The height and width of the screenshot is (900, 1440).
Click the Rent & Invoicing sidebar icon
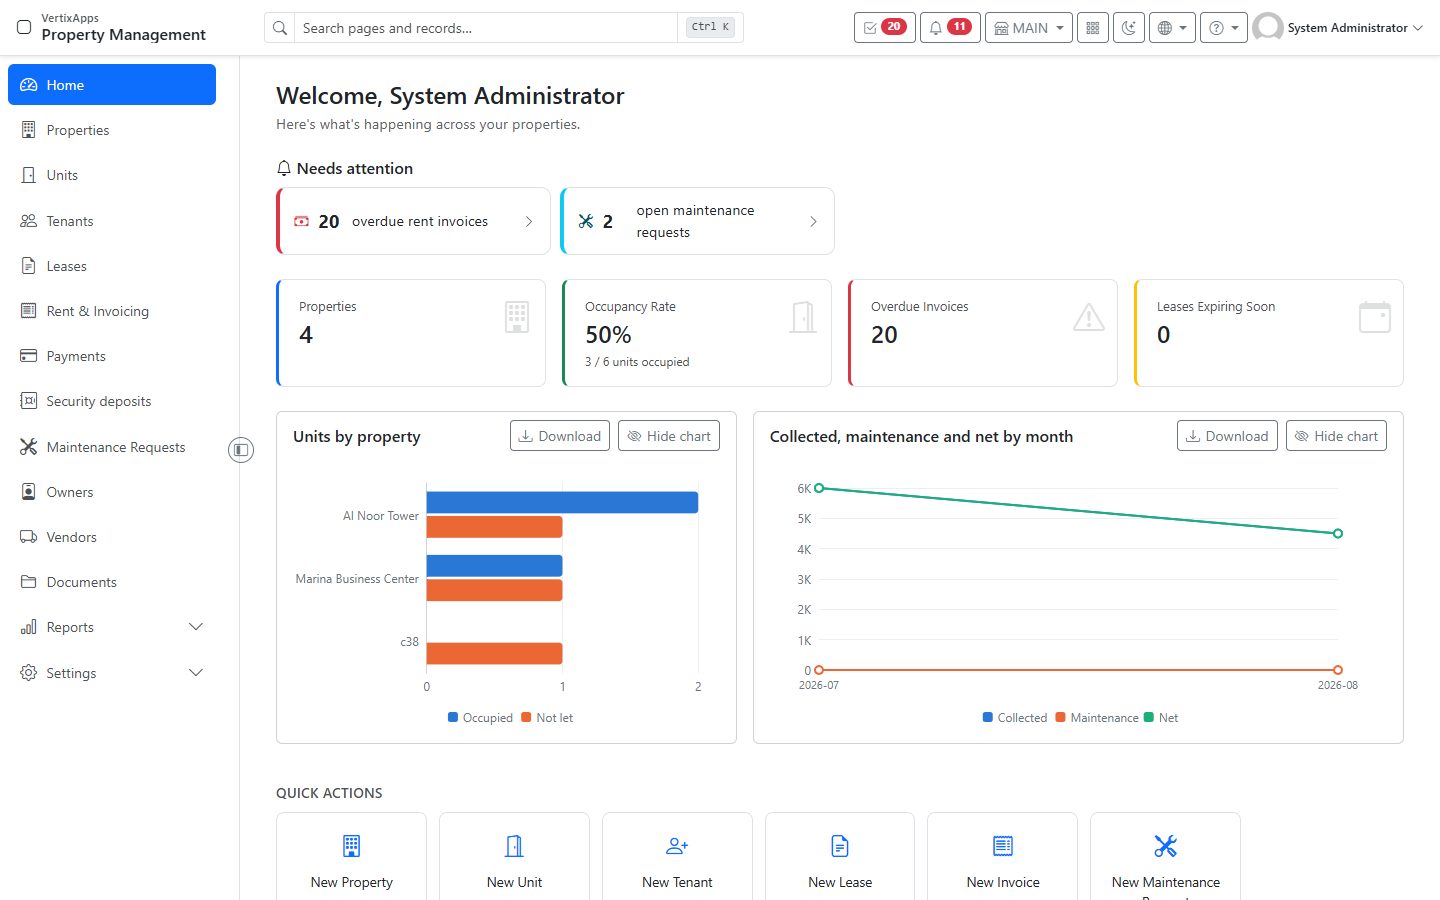pos(28,311)
